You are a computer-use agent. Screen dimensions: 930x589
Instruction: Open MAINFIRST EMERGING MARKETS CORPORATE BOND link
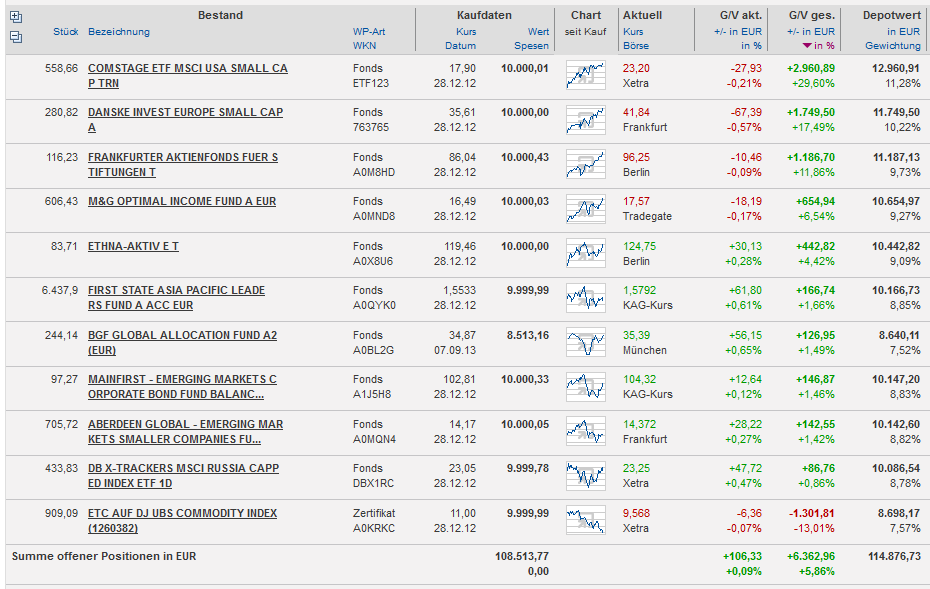(x=182, y=387)
